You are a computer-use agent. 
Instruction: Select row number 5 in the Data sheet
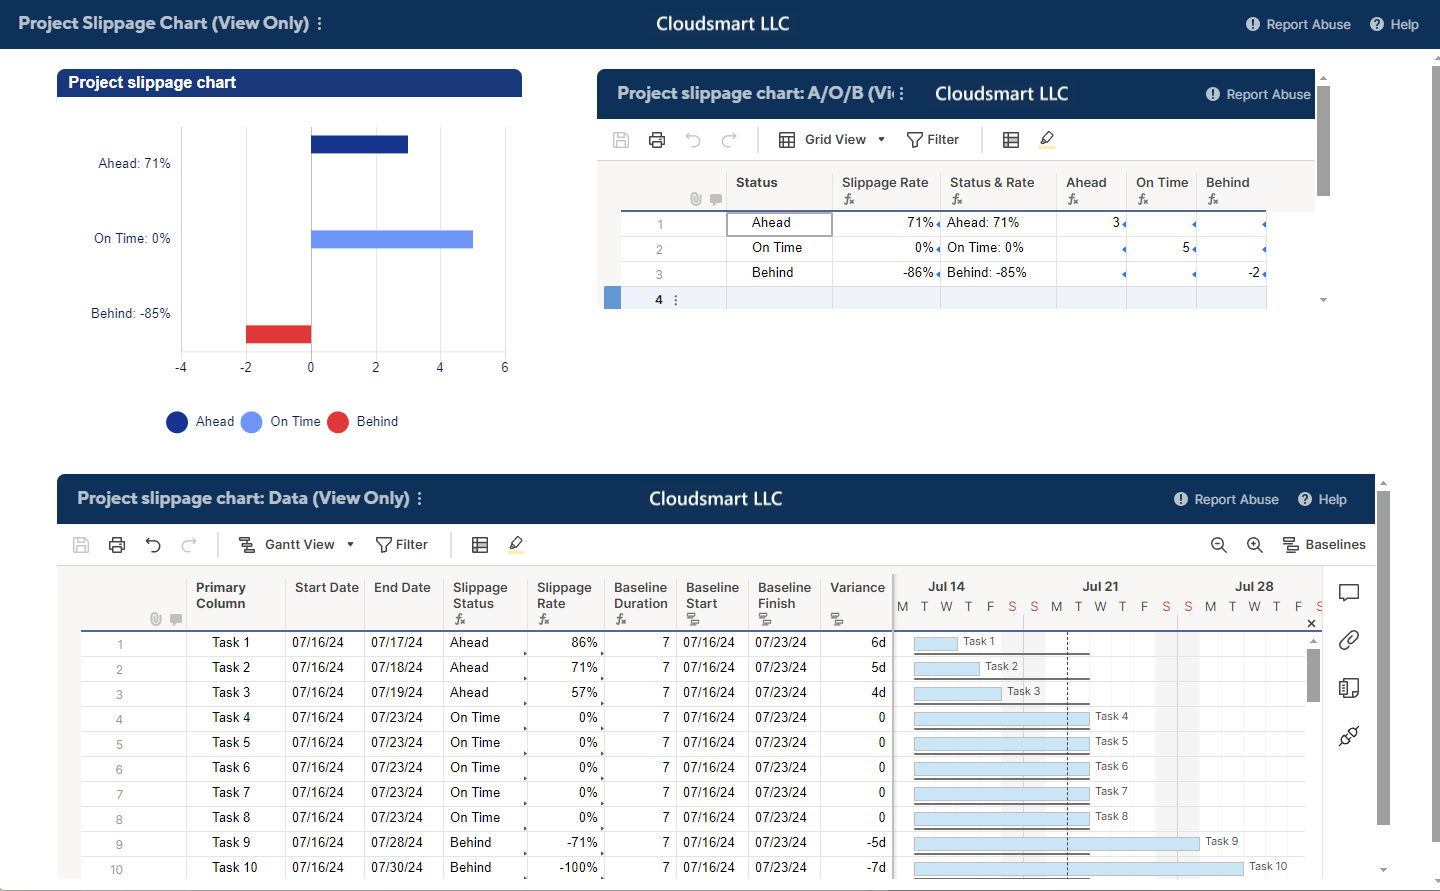pyautogui.click(x=119, y=744)
